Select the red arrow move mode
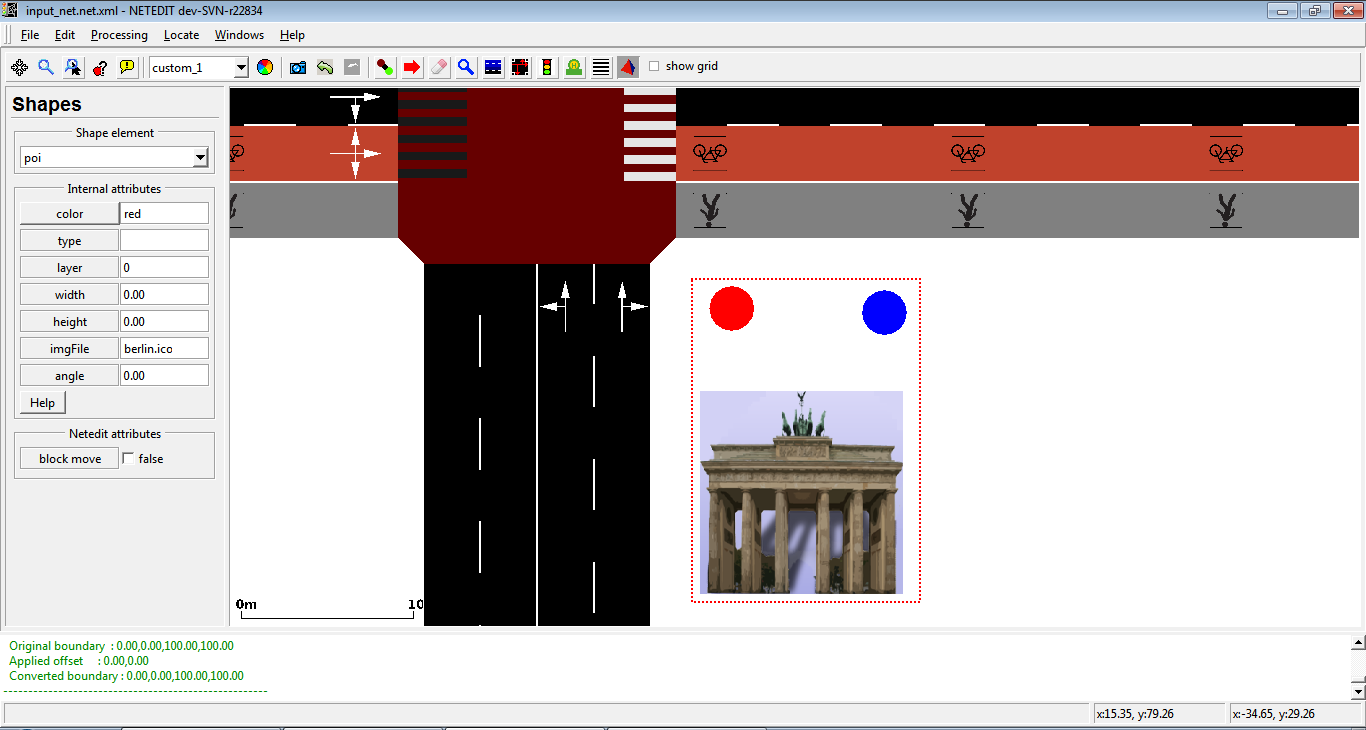 pyautogui.click(x=412, y=67)
